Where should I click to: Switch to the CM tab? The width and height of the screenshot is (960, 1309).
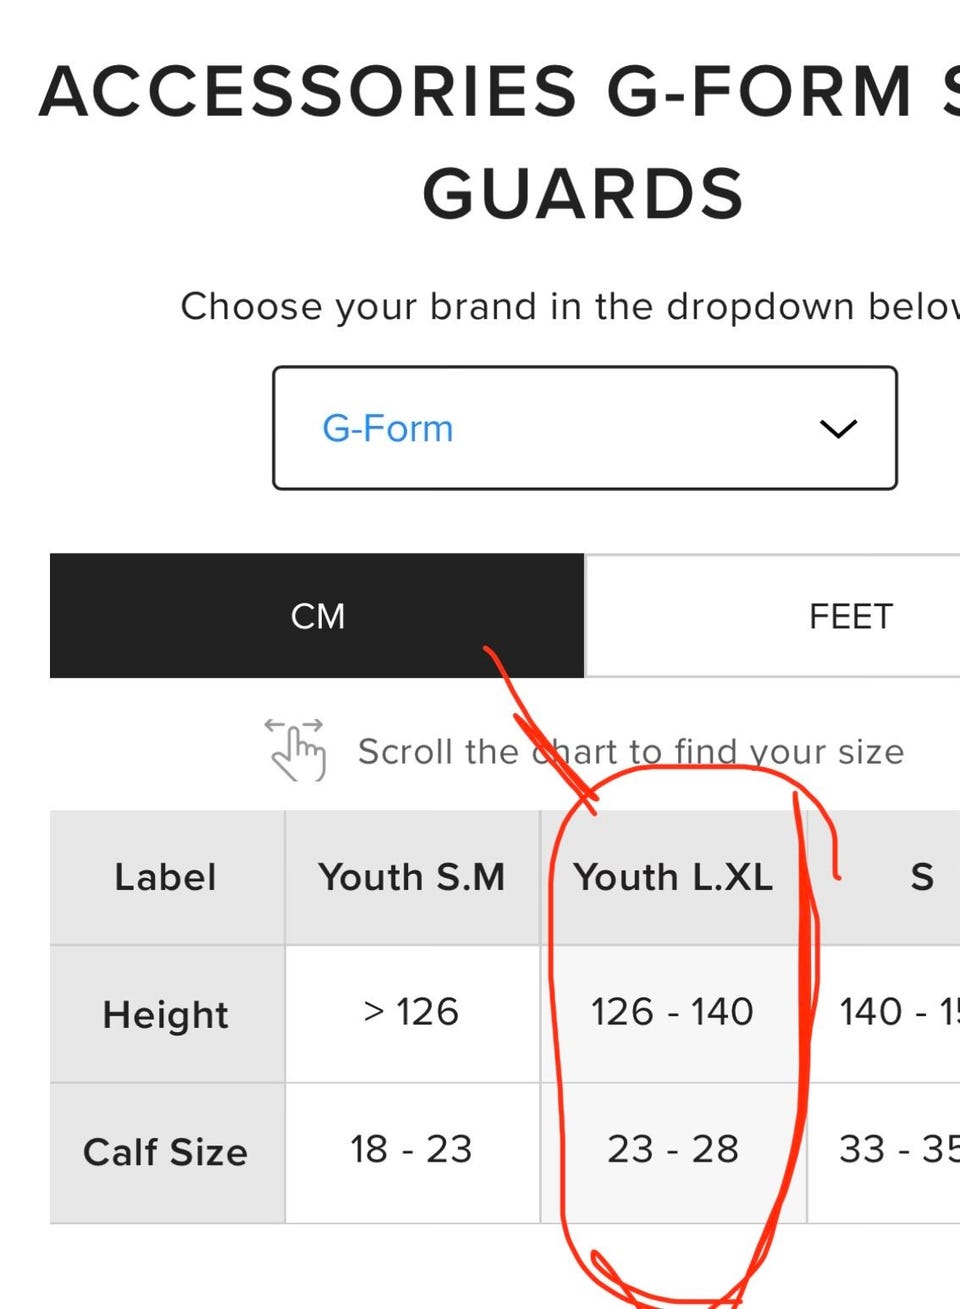coord(317,616)
